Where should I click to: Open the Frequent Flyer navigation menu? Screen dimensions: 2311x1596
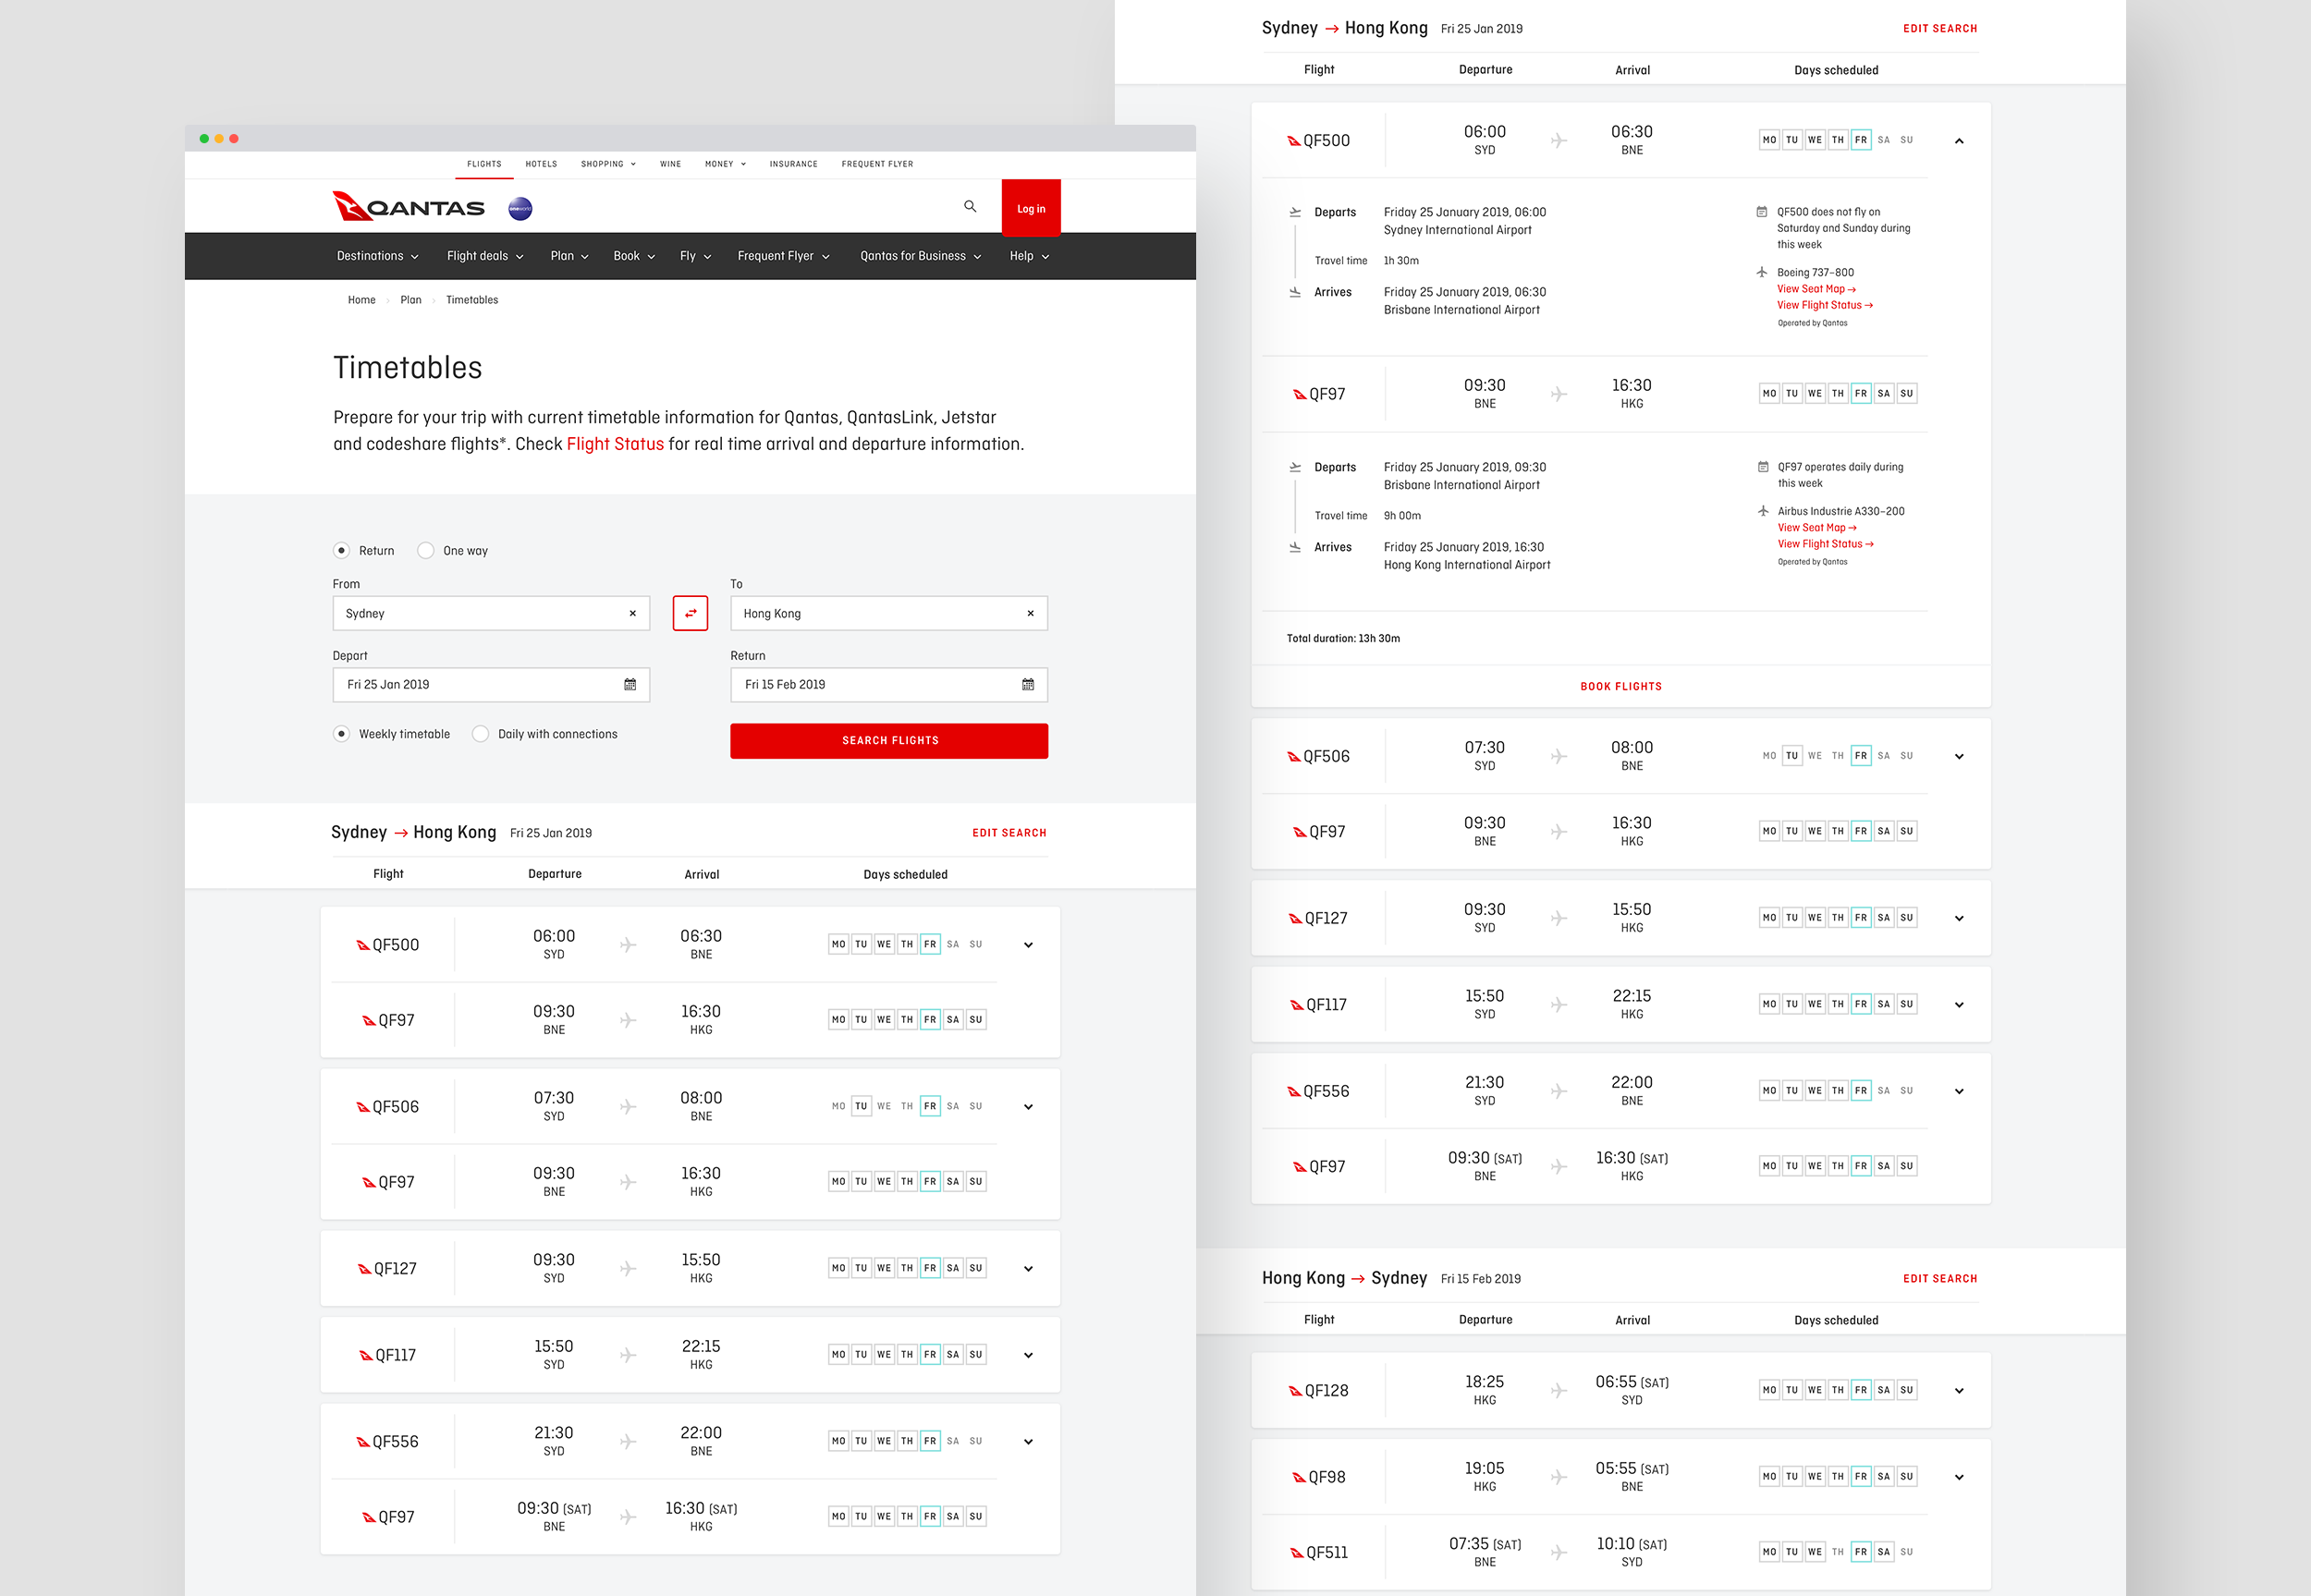[x=783, y=256]
